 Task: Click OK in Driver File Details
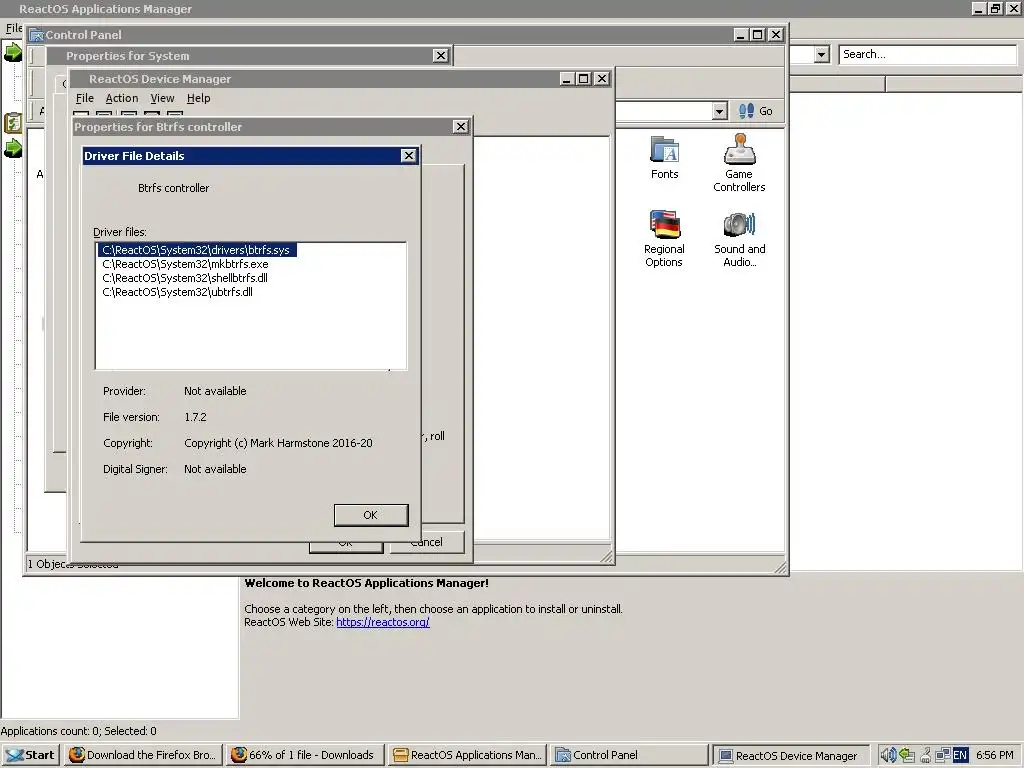pos(371,515)
